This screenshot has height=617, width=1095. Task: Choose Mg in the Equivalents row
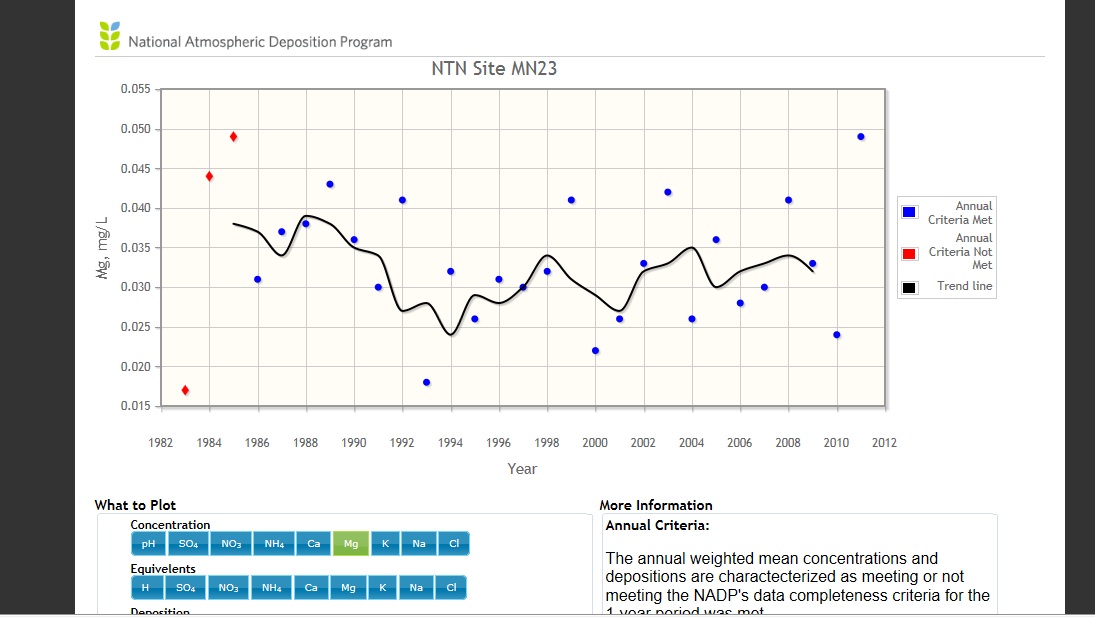coord(348,588)
